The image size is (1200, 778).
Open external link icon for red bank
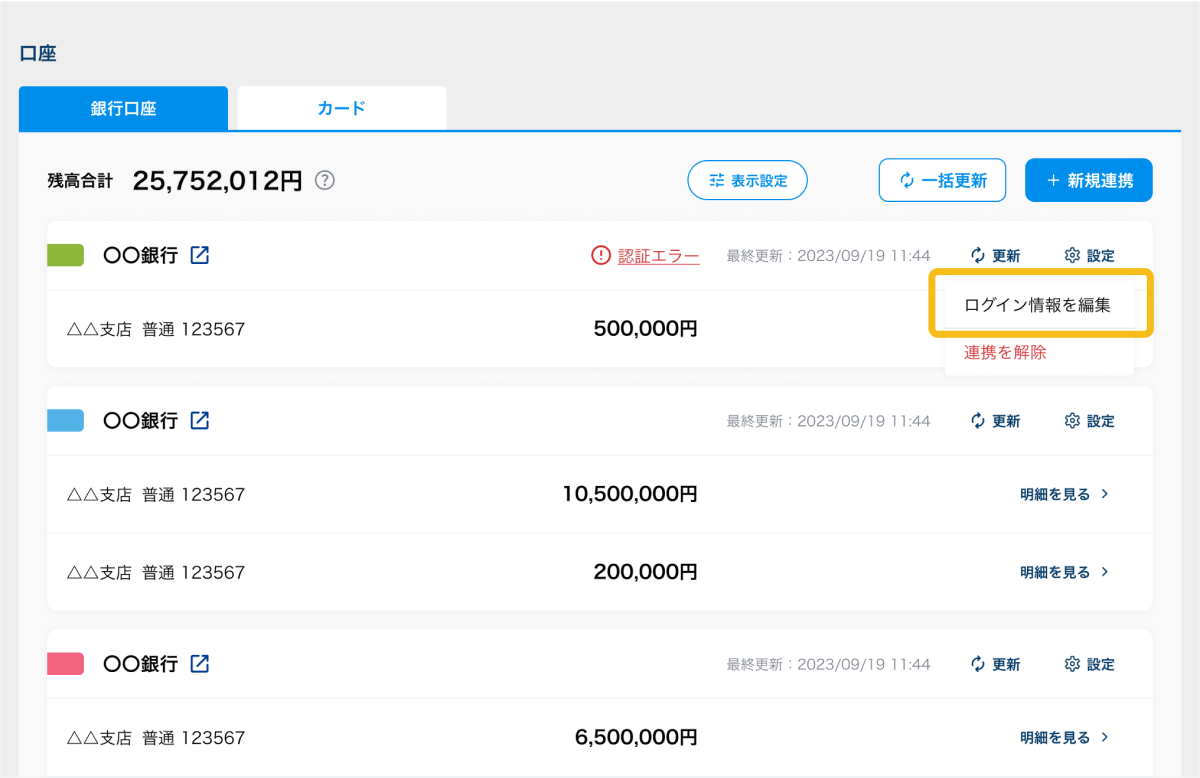tap(200, 664)
